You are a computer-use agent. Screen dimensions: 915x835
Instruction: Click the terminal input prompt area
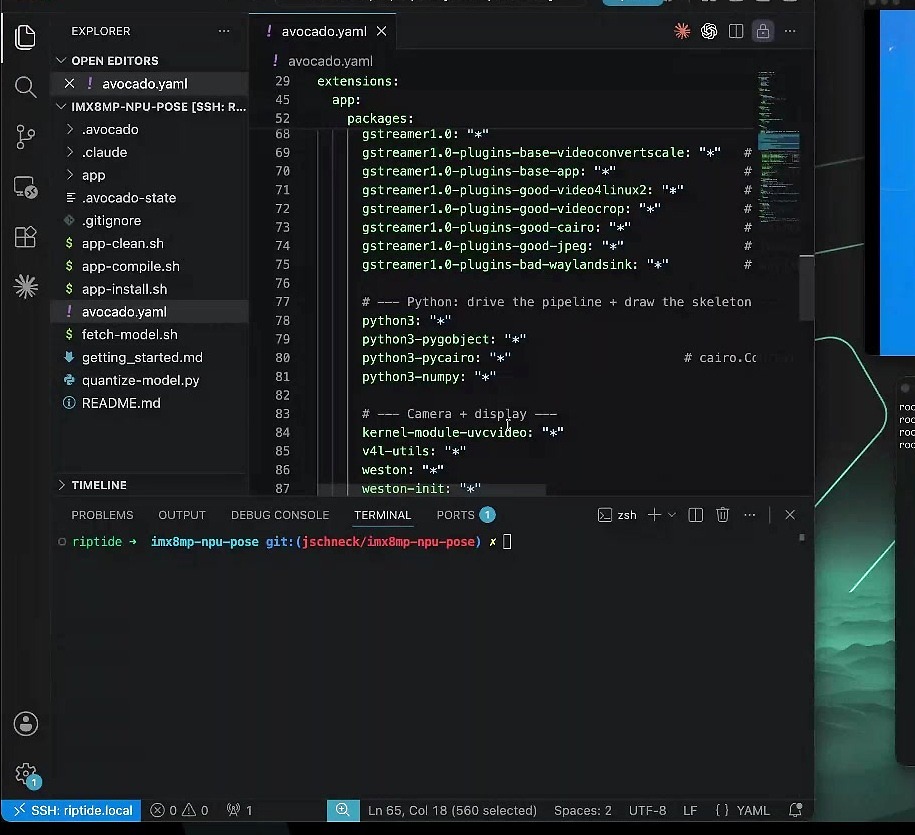[507, 541]
